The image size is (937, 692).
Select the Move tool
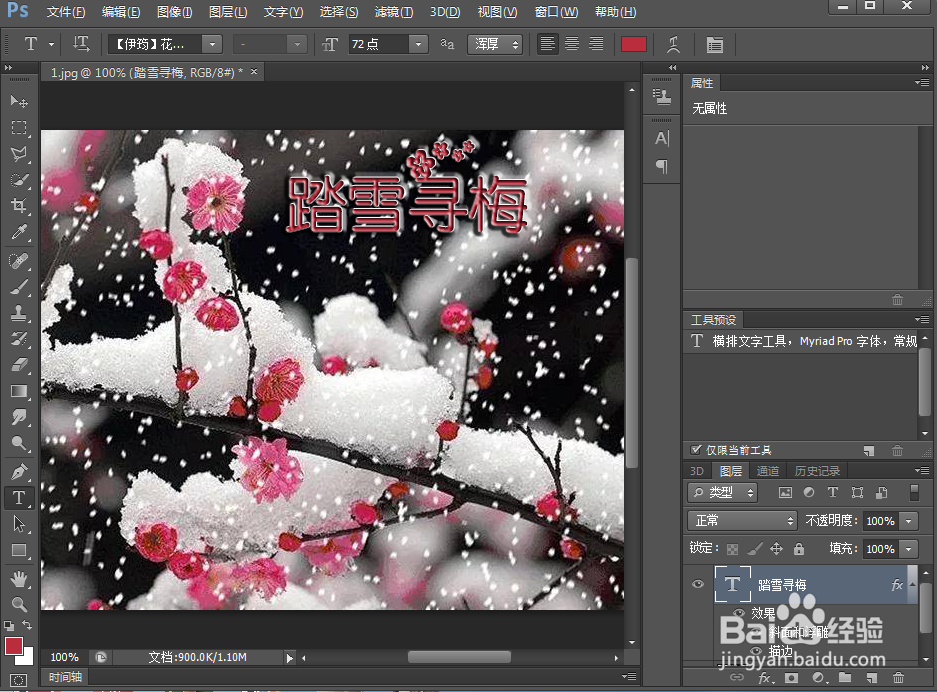pyautogui.click(x=18, y=99)
